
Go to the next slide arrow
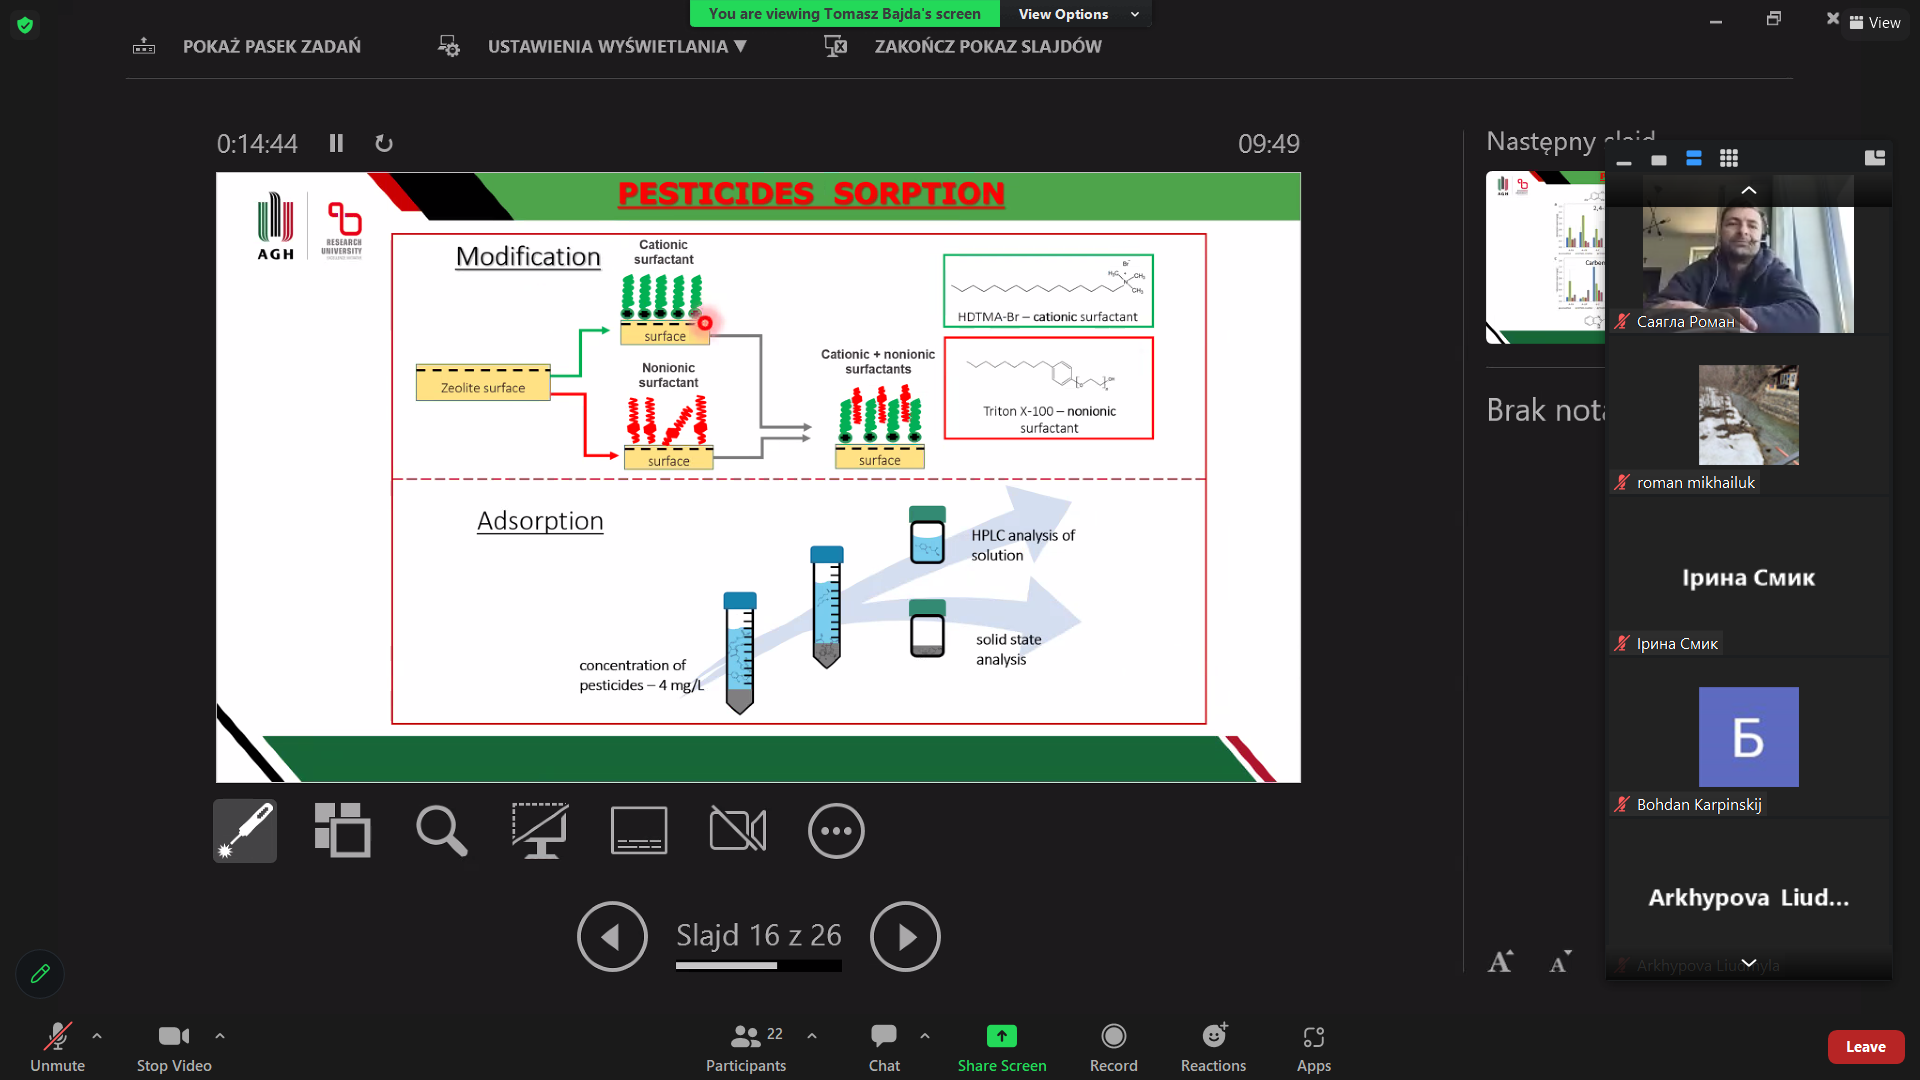[x=905, y=937]
